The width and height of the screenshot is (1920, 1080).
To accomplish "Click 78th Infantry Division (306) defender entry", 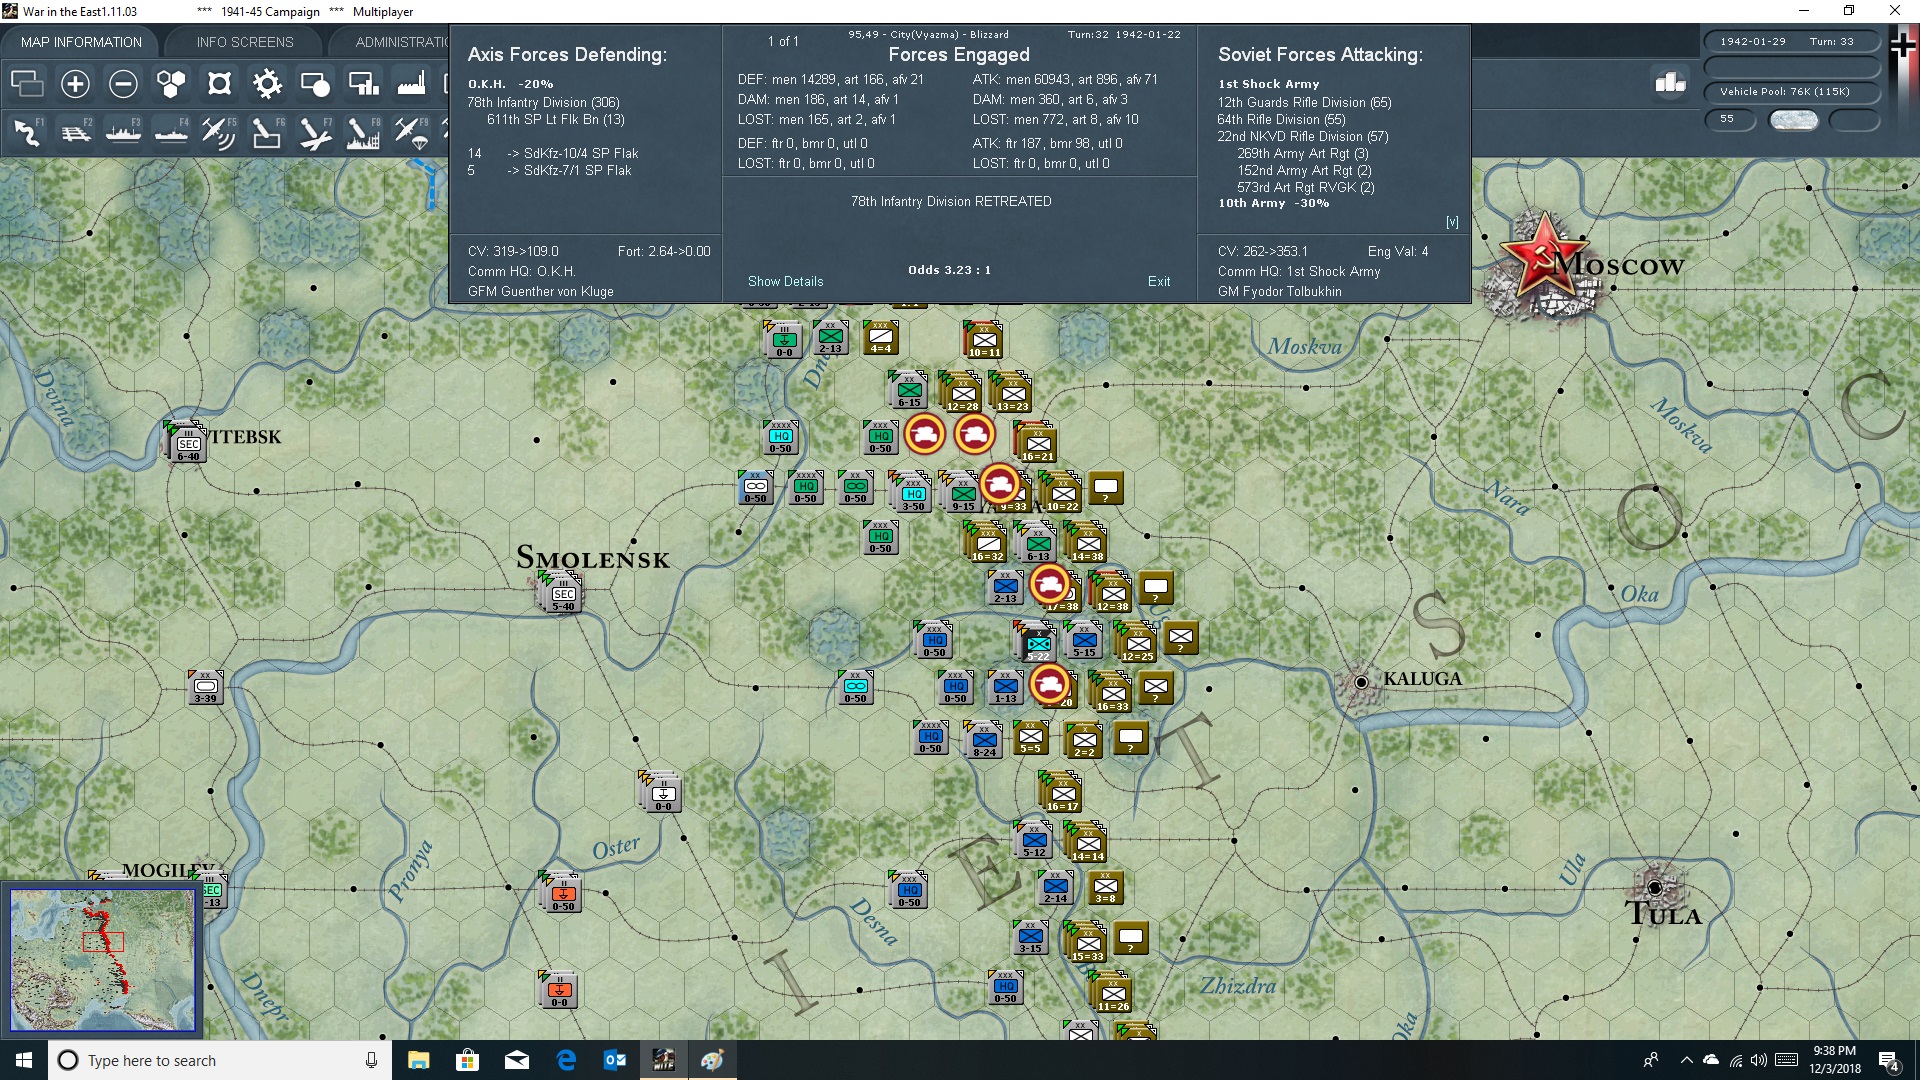I will tap(543, 102).
